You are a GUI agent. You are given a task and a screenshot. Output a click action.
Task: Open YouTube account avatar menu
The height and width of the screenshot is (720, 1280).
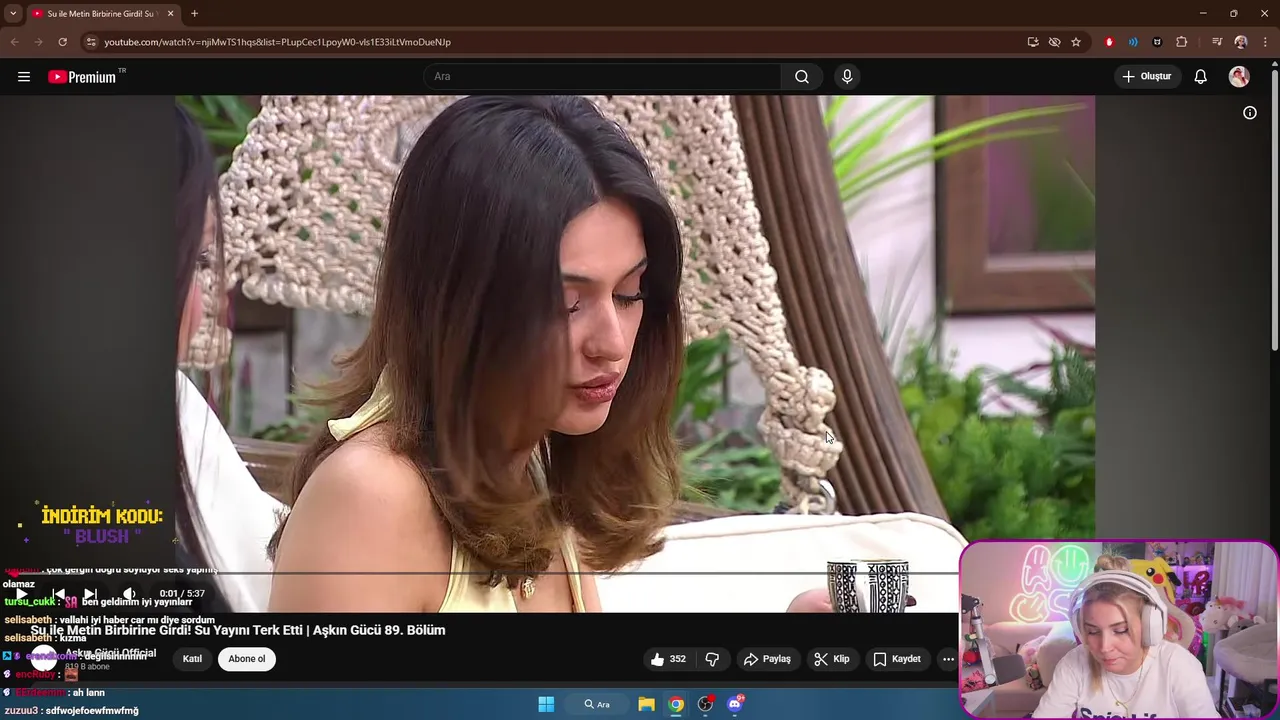click(x=1239, y=77)
